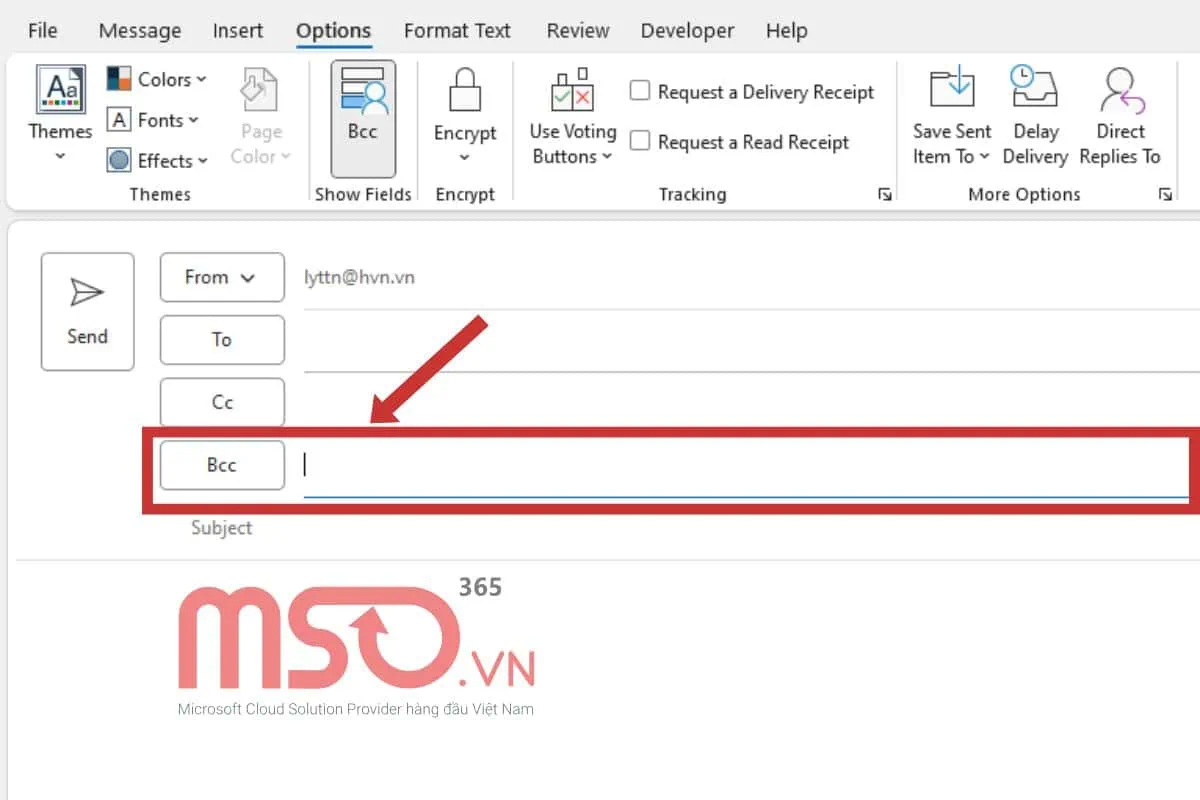Click Direct Replies To
The height and width of the screenshot is (800, 1200).
[1120, 115]
